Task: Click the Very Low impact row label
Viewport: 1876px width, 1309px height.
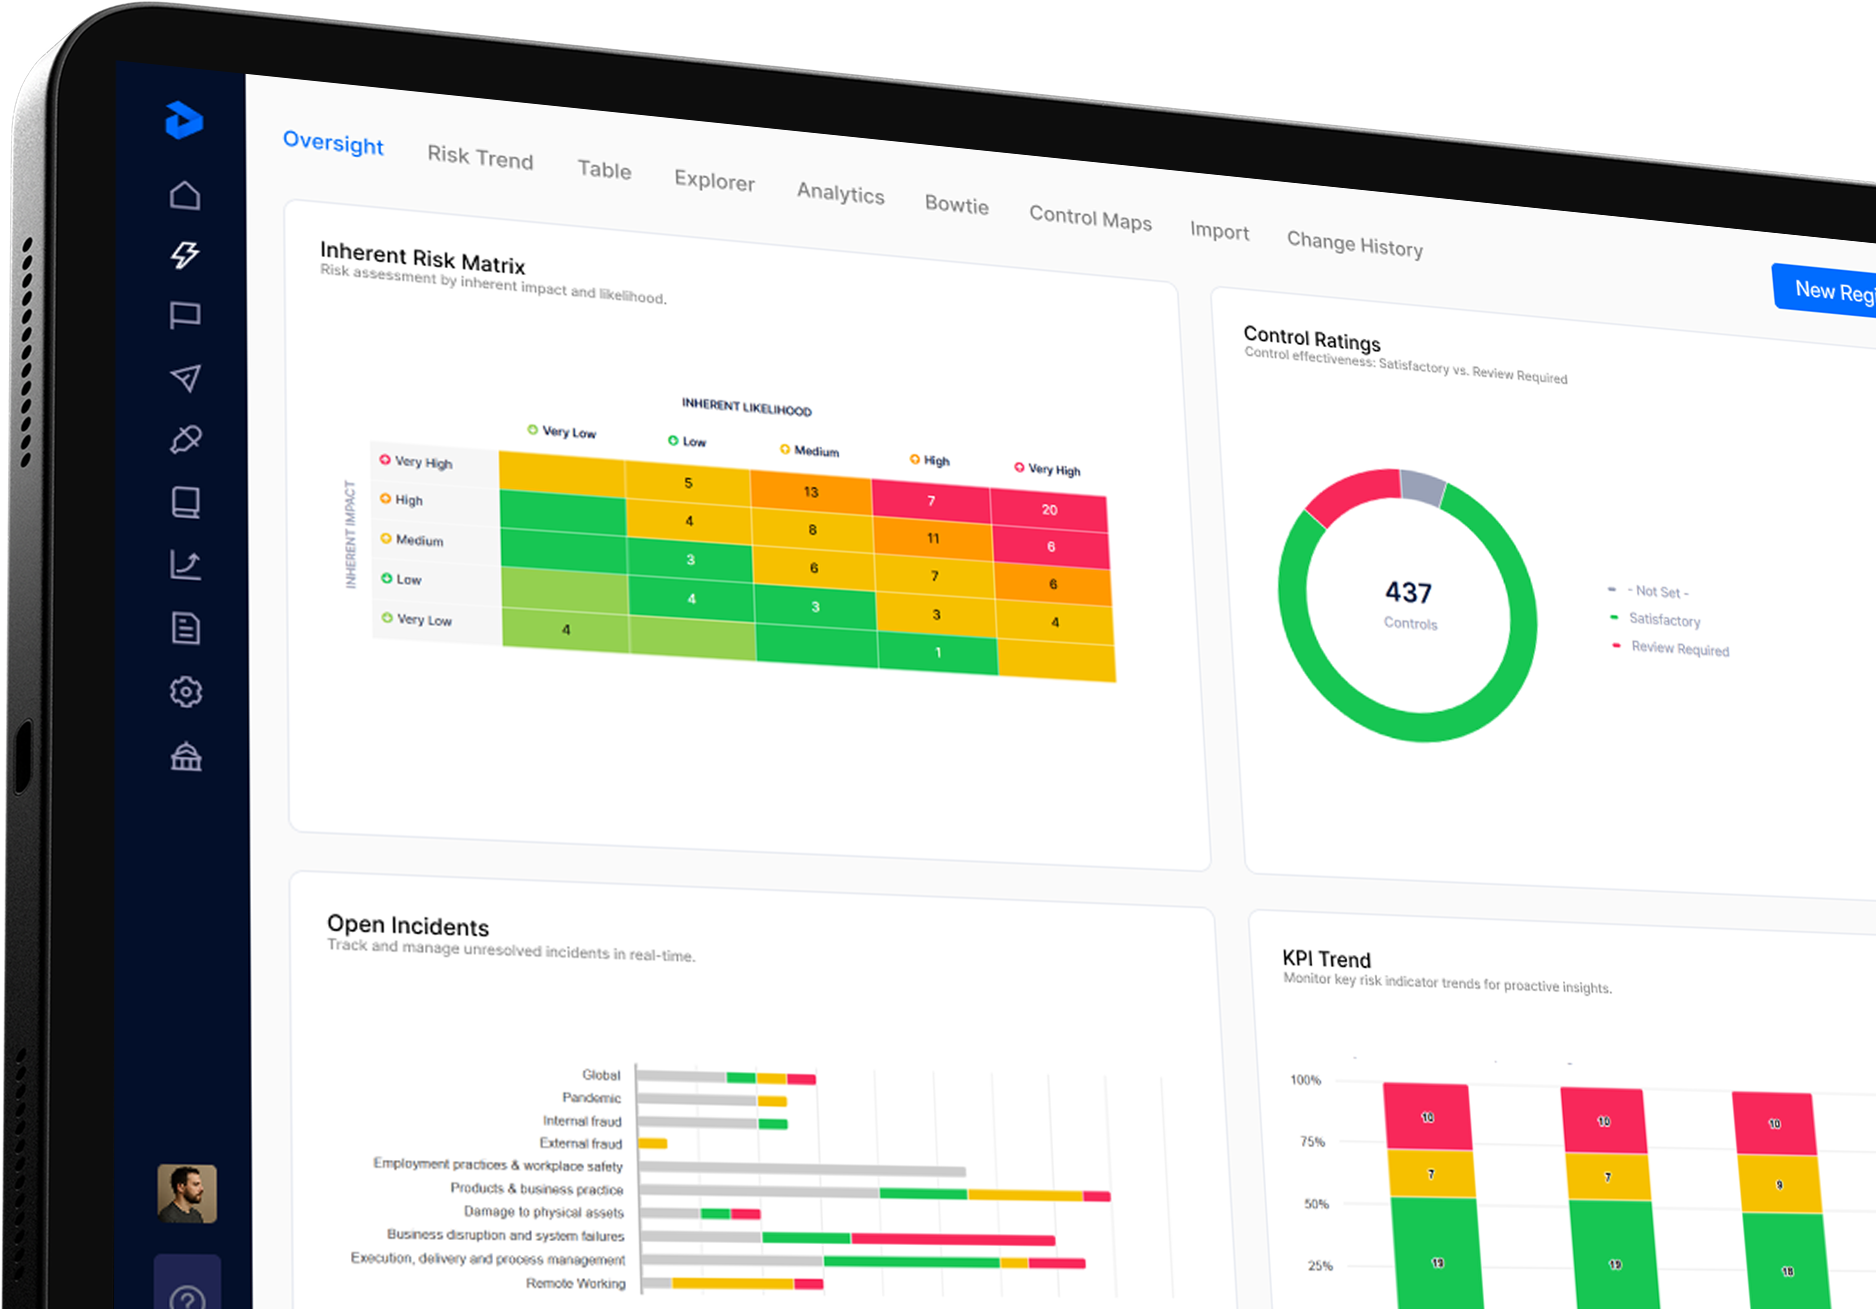Action: coord(417,619)
